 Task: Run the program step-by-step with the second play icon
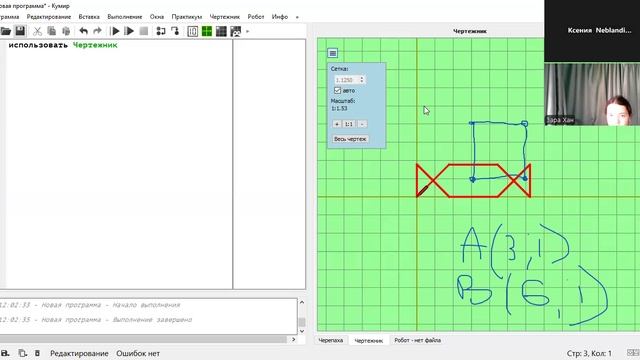pos(129,31)
